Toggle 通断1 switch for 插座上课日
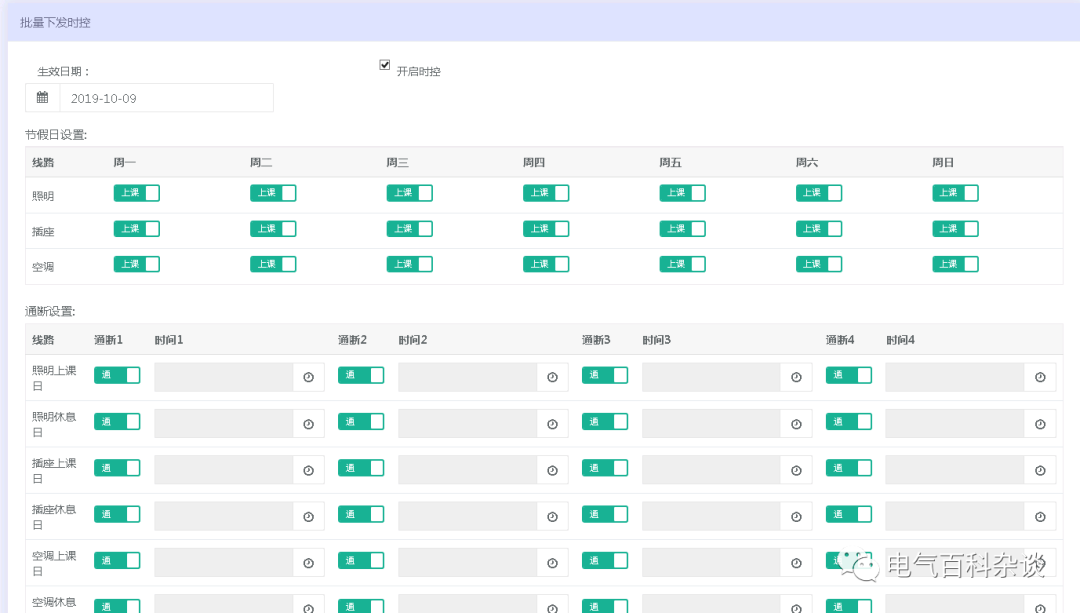Screen dimensions: 1080x613 click(117, 468)
